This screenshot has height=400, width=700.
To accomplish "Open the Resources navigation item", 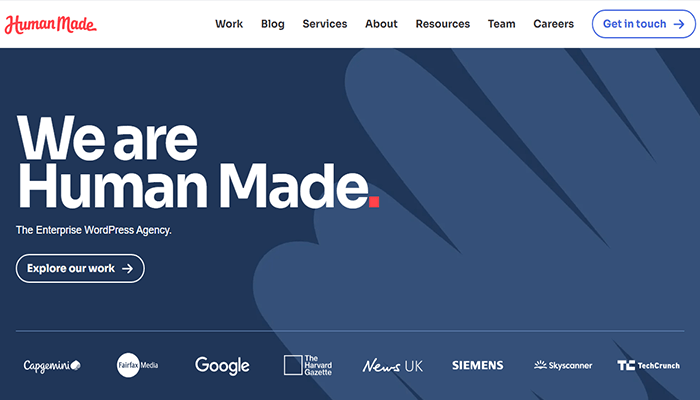I will pos(442,24).
